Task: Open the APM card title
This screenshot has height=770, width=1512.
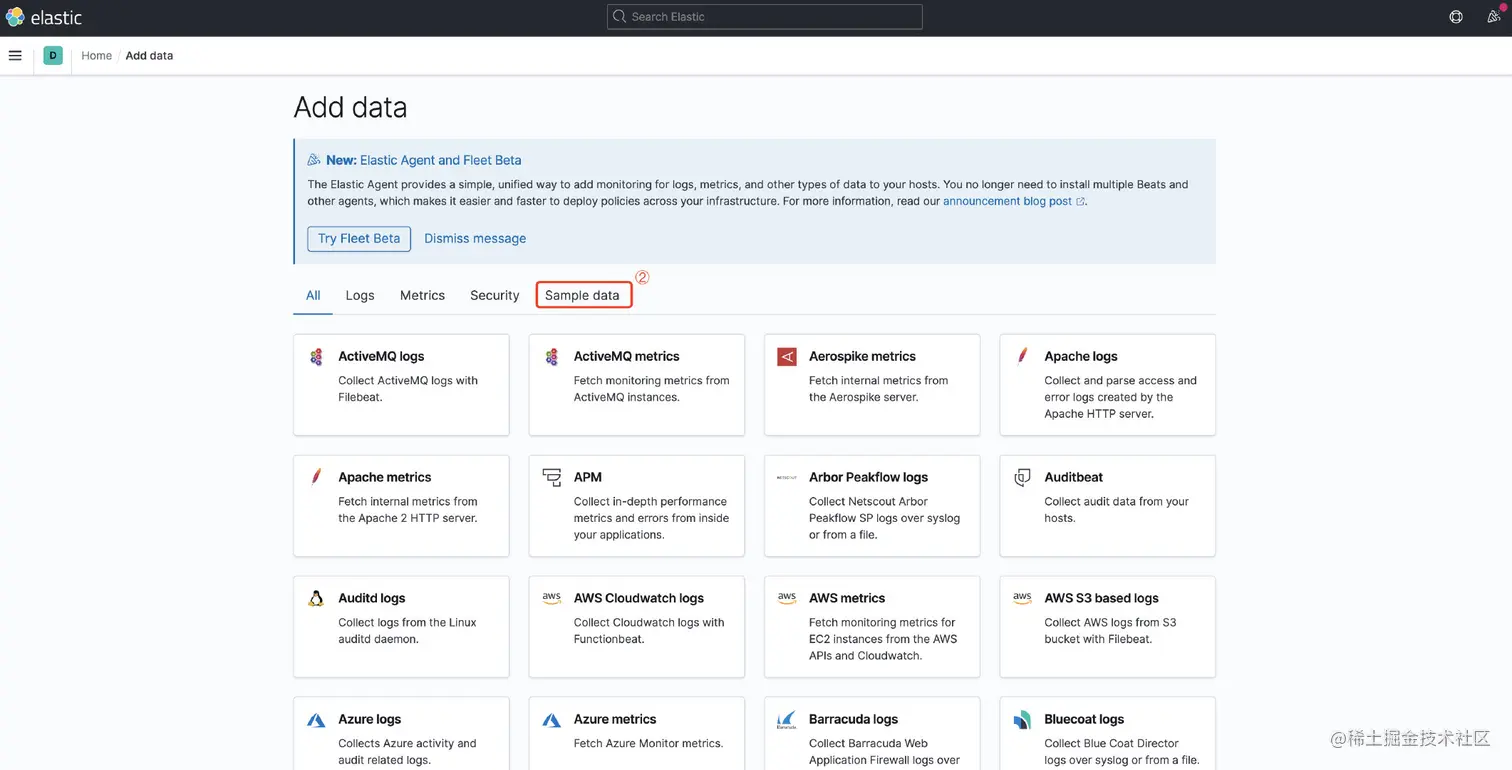Action: (588, 477)
